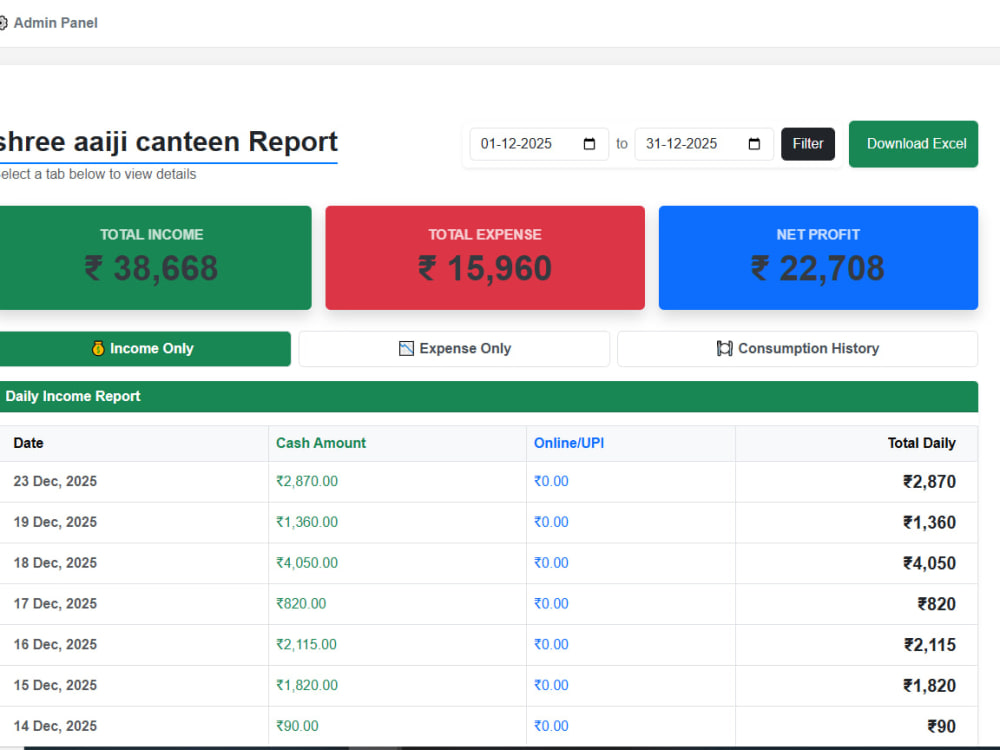The width and height of the screenshot is (1000, 750).
Task: Click Online/UPI ₹0.00 in 23 Dec row
Action: tap(551, 482)
